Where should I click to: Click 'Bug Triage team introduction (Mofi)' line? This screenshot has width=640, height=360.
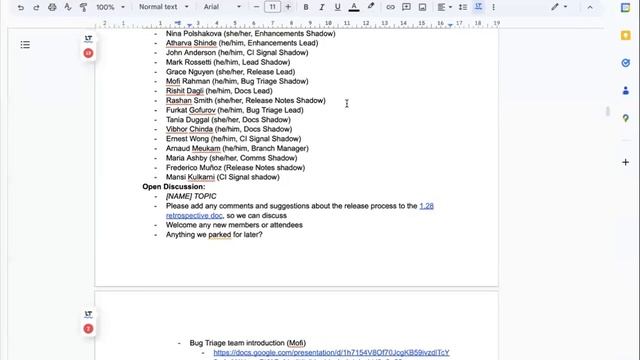point(247,343)
